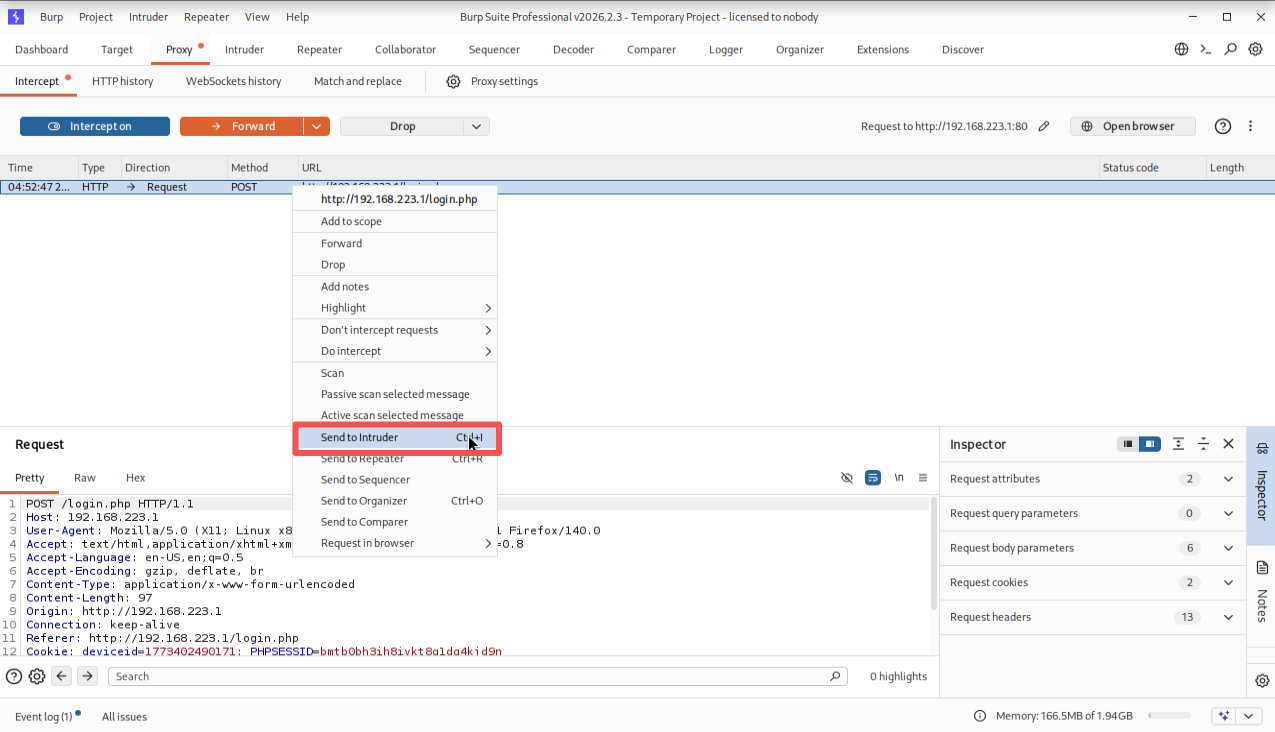Open the Notes side panel
The image size is (1275, 732).
[x=1261, y=590]
